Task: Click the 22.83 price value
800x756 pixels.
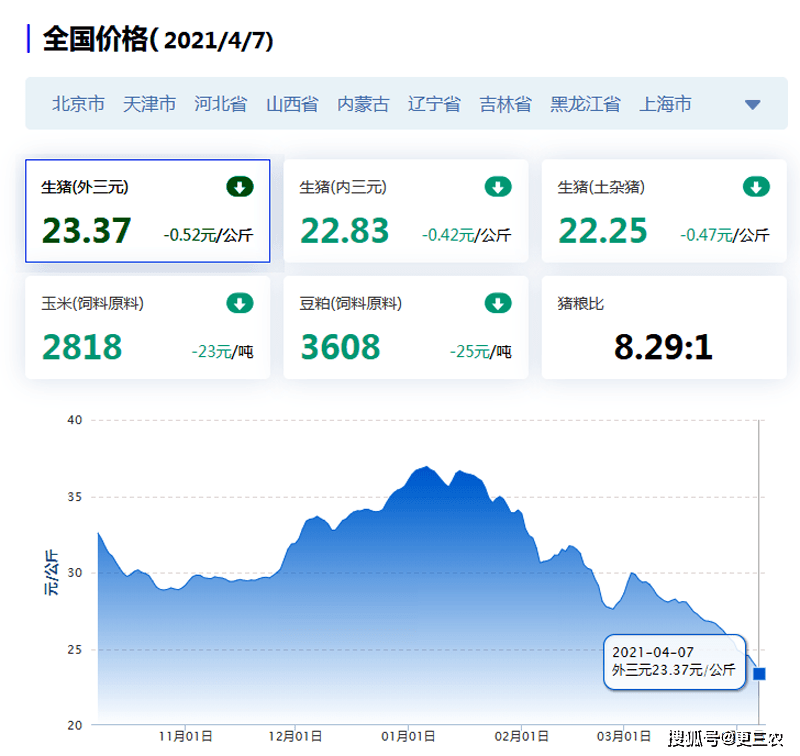Action: coord(344,231)
